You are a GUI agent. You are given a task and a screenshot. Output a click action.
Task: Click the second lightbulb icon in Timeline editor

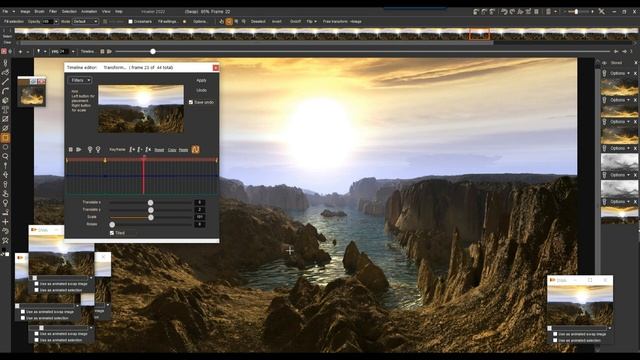tap(98, 150)
